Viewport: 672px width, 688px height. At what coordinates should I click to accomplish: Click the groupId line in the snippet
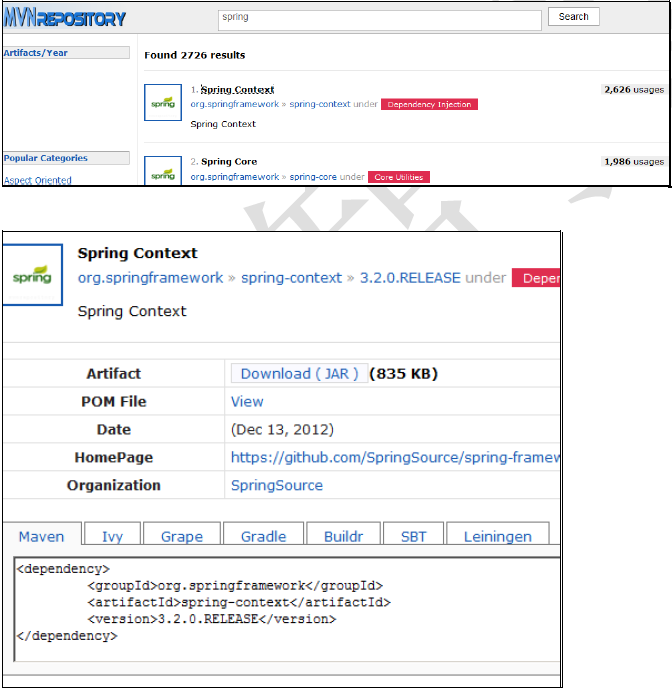[235, 586]
